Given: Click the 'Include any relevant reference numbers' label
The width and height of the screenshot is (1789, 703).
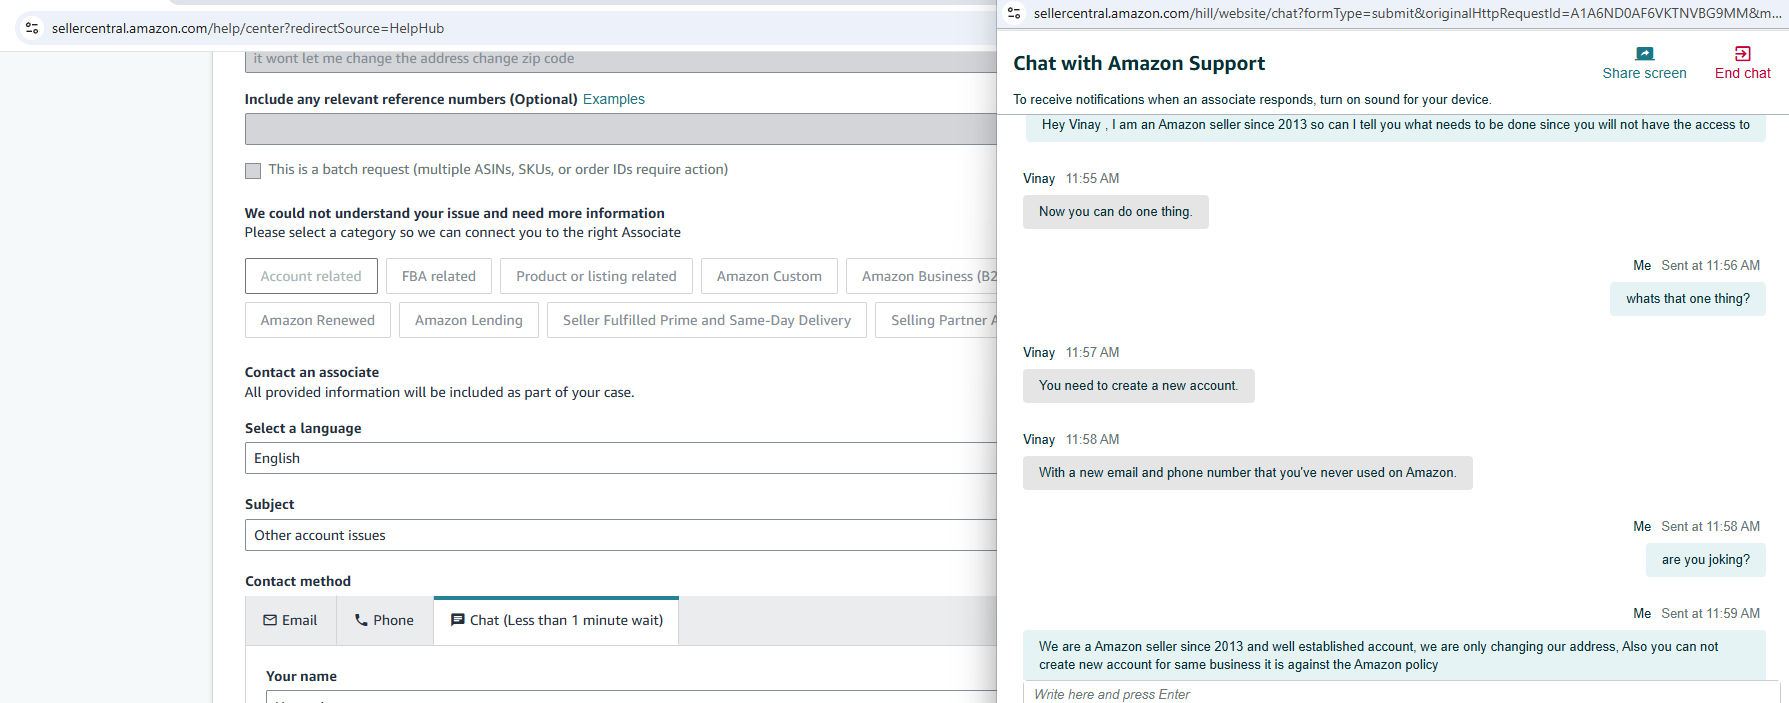Looking at the screenshot, I should coord(411,99).
